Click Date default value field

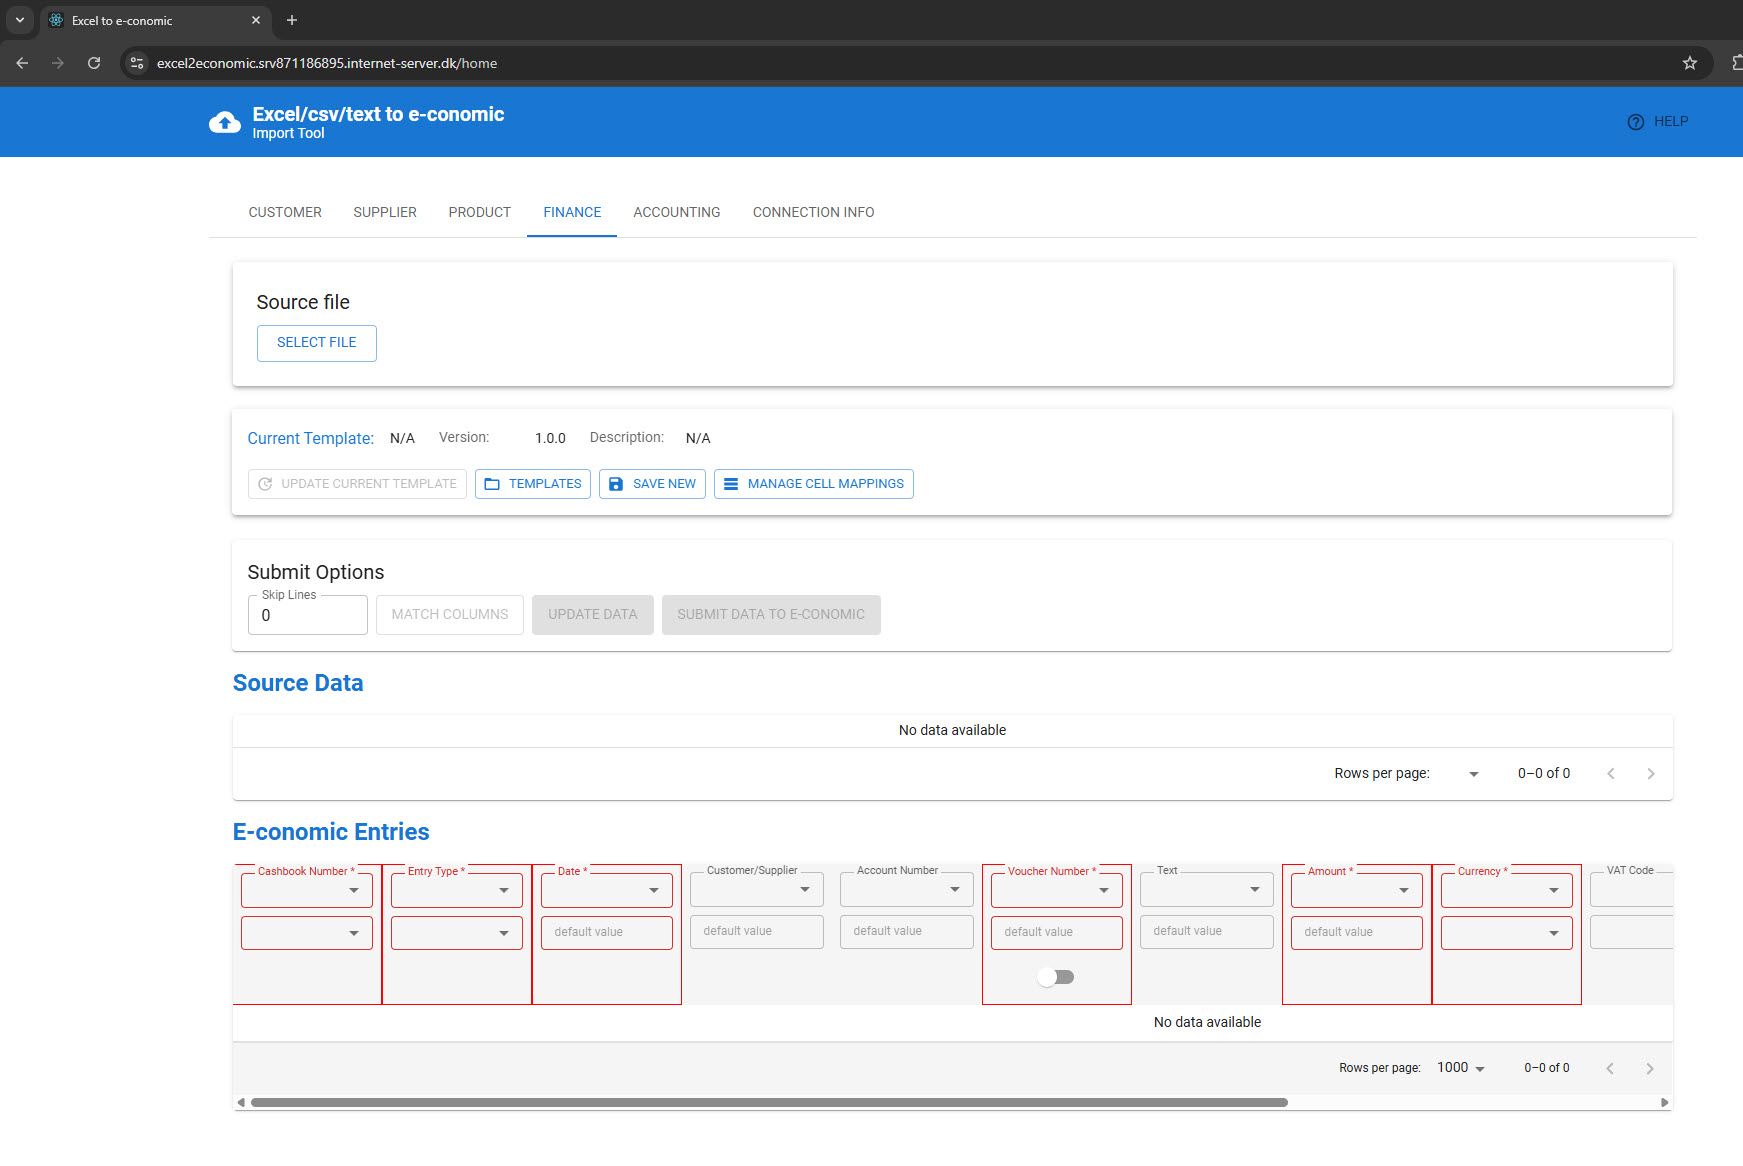607,933
